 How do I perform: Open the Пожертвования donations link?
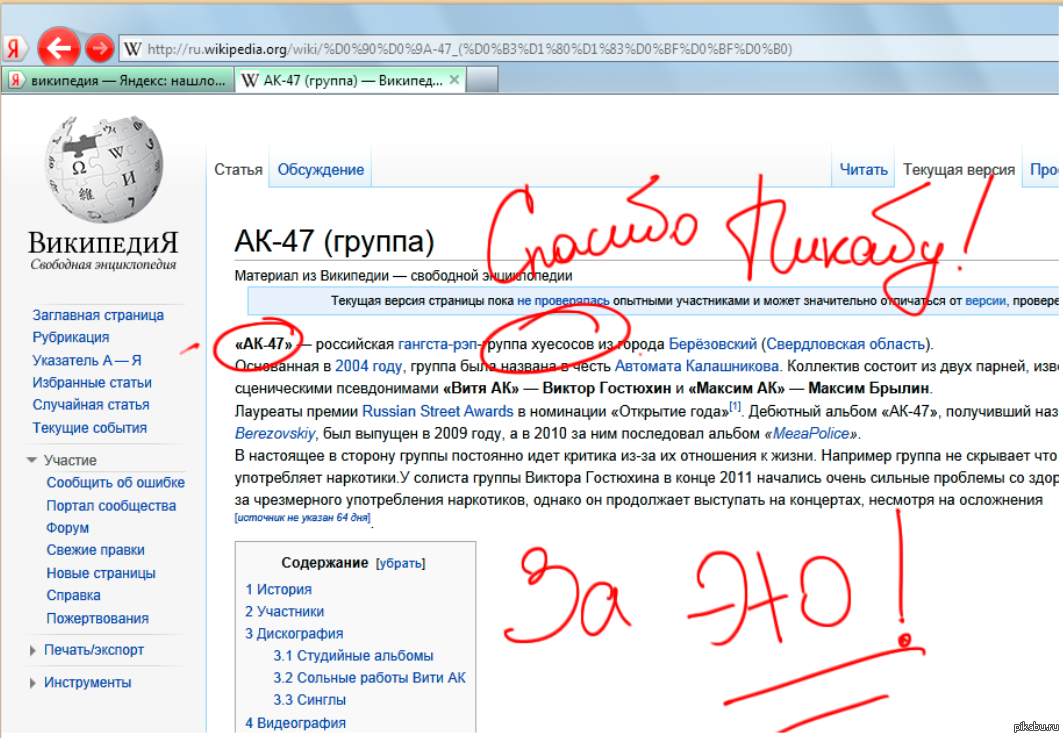coord(97,619)
